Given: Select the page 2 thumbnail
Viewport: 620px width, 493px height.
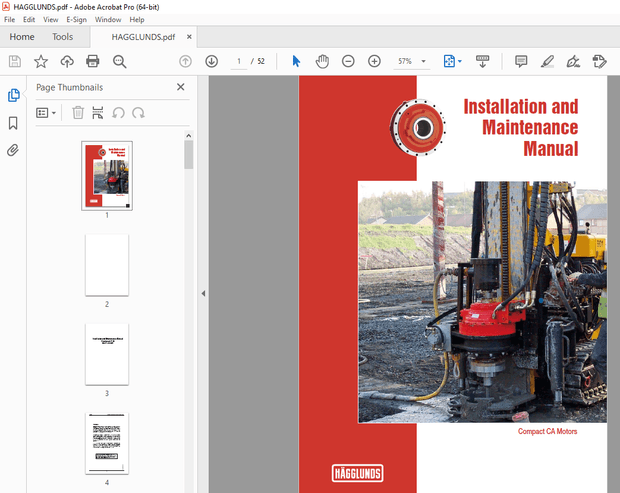Looking at the screenshot, I should [x=107, y=265].
